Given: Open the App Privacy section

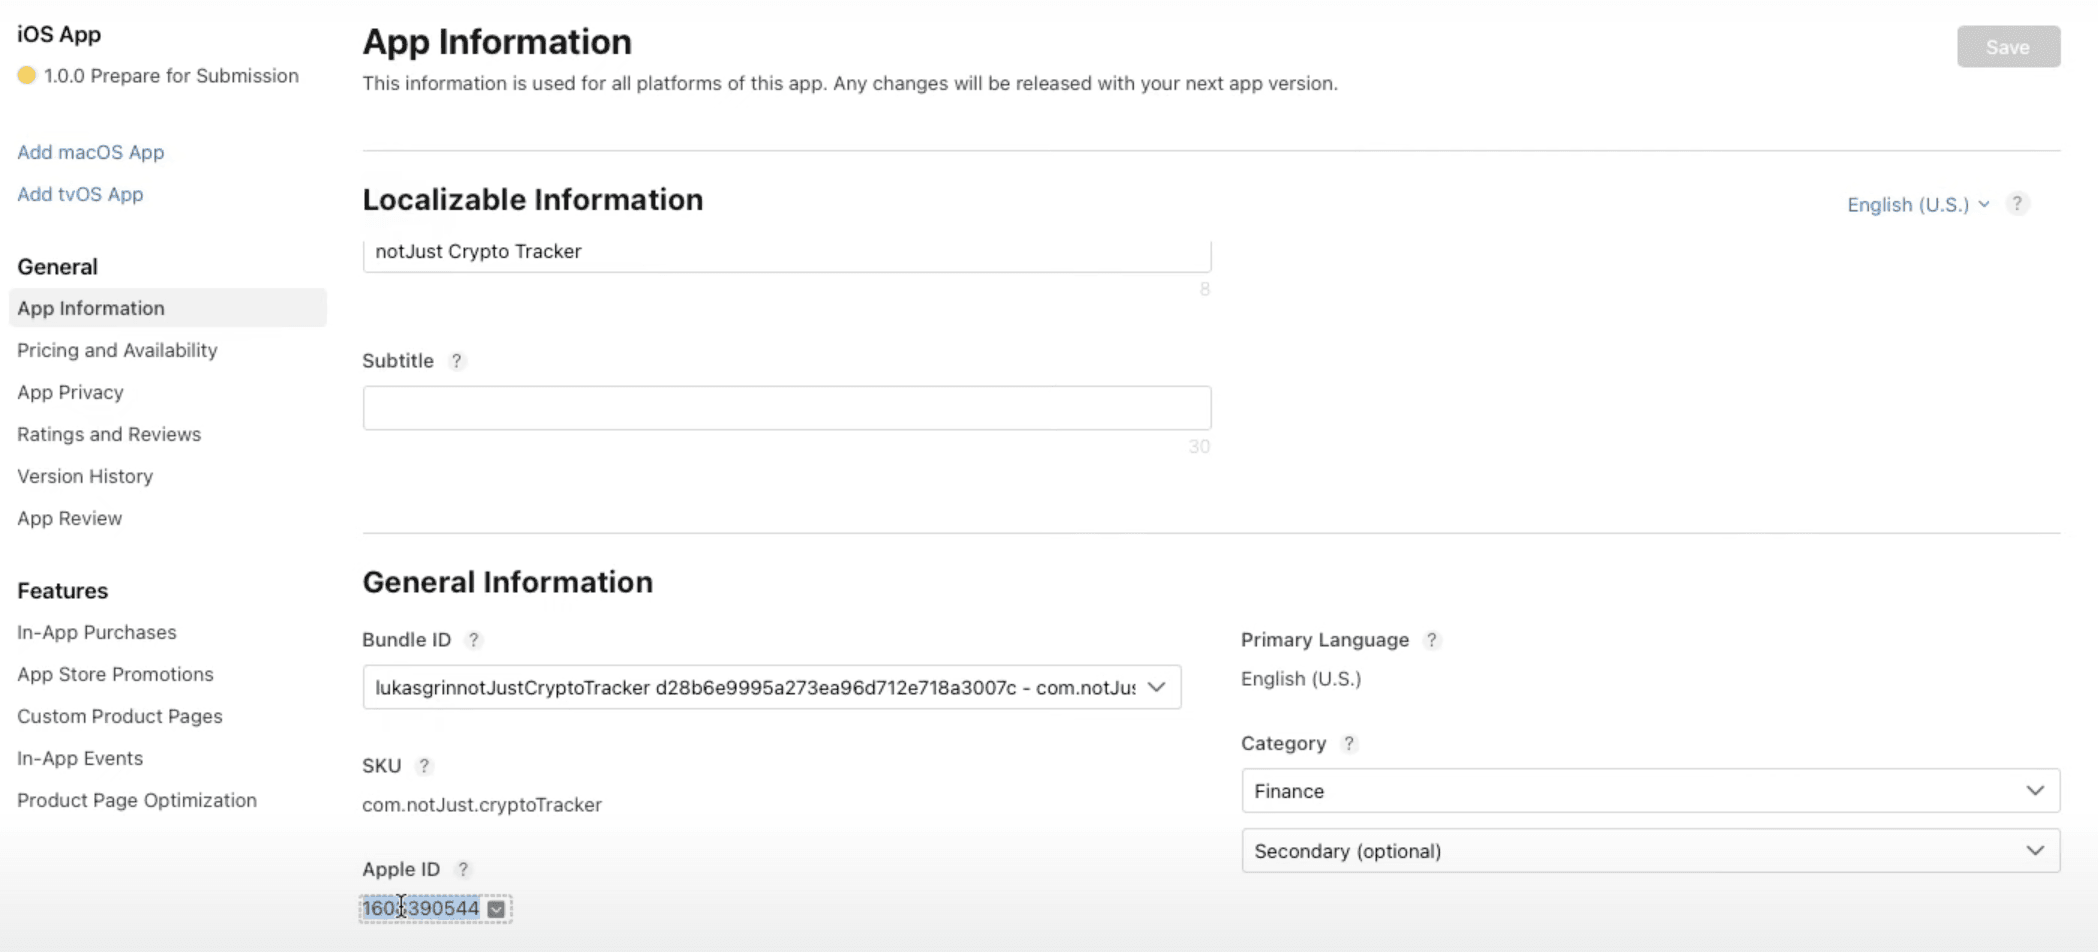Looking at the screenshot, I should point(70,392).
